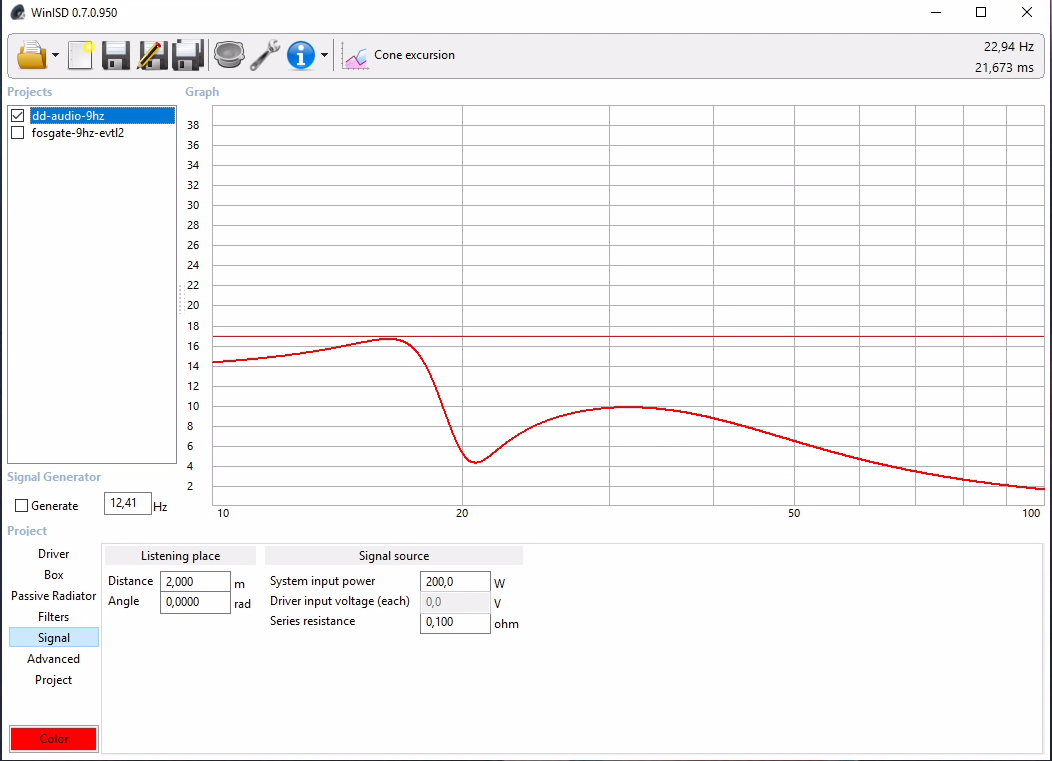Maximize the WinISD window
The height and width of the screenshot is (761, 1052).
click(x=981, y=12)
